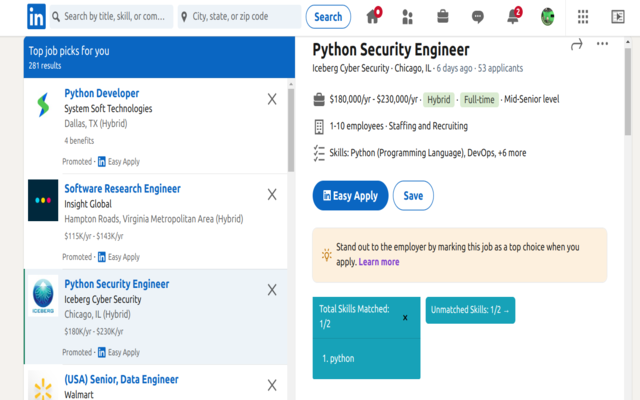The height and width of the screenshot is (400, 640).
Task: Open My Network people icon
Action: pyautogui.click(x=407, y=16)
